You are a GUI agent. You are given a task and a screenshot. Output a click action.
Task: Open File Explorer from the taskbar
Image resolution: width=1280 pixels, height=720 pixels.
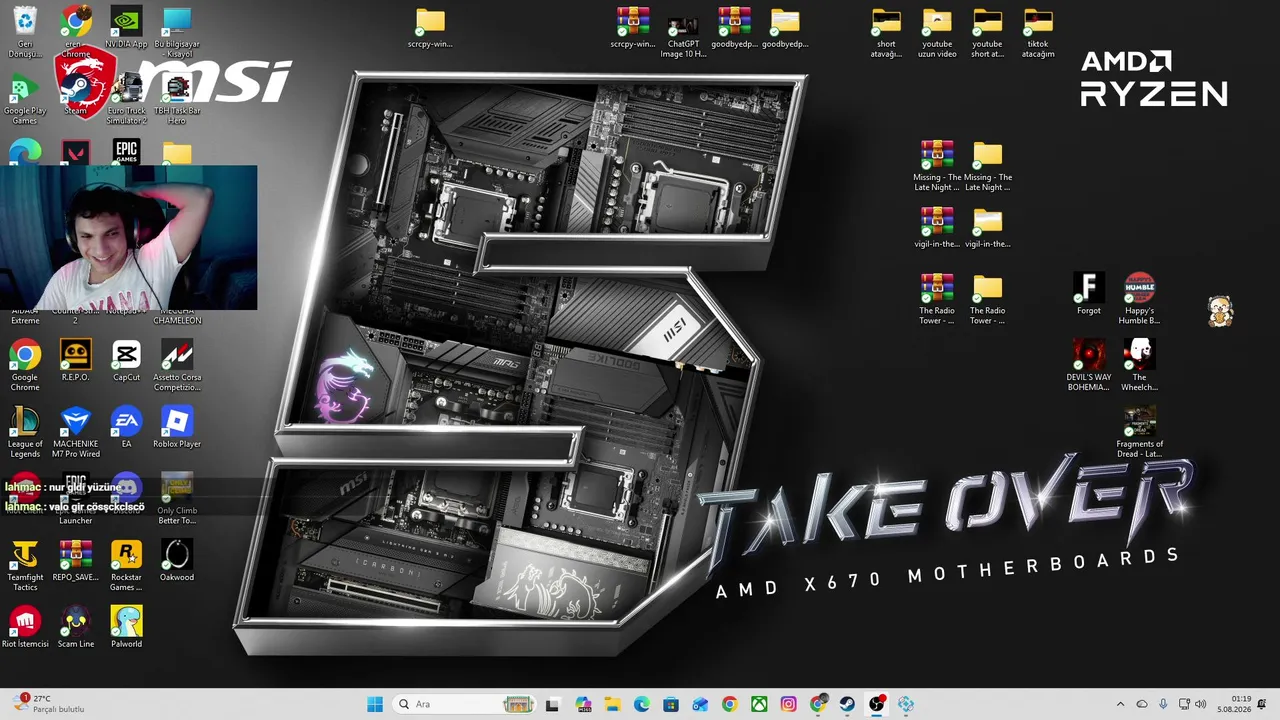[613, 704]
